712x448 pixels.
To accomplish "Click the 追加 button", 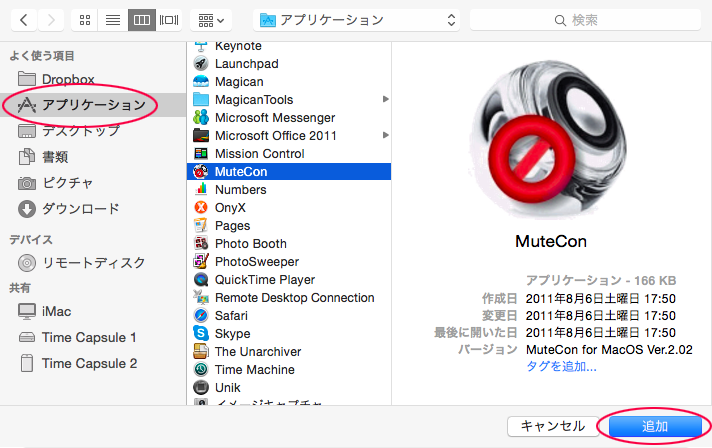I will tap(655, 426).
